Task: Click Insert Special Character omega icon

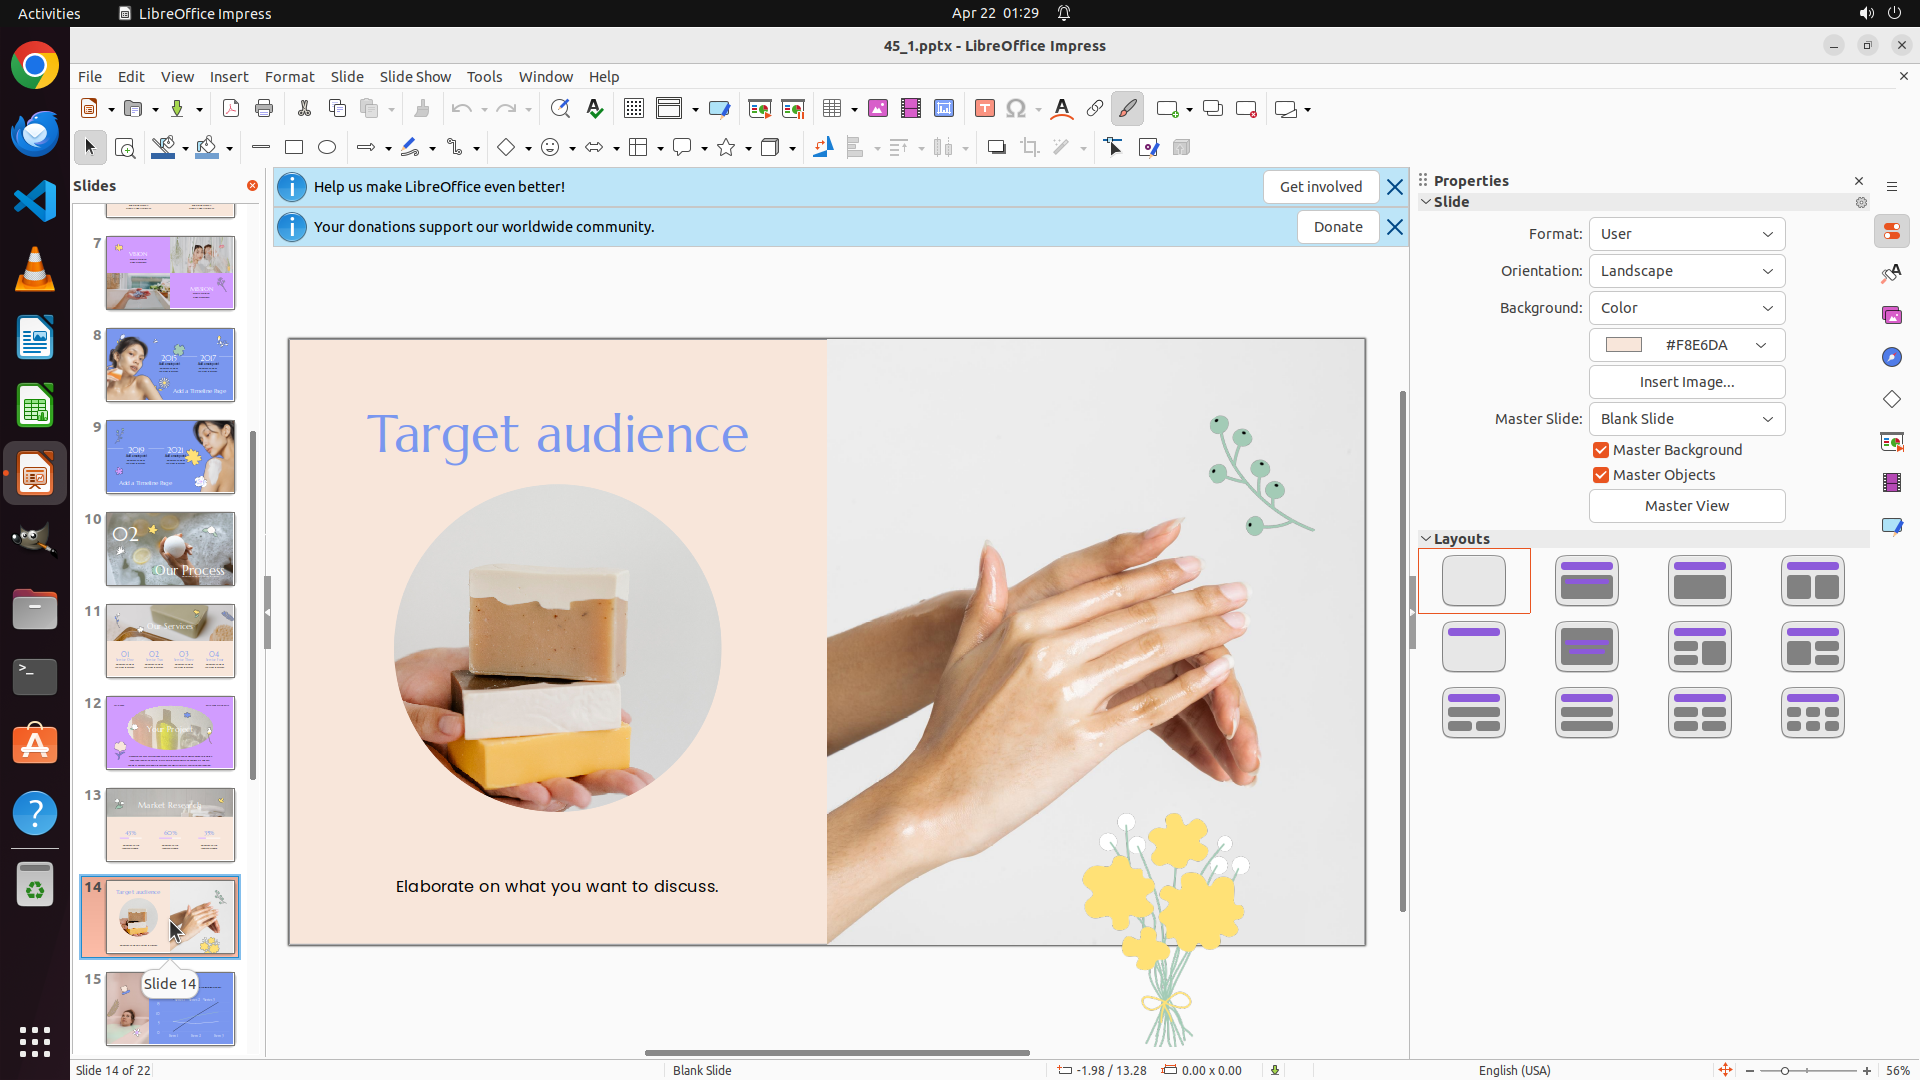Action: click(1016, 109)
